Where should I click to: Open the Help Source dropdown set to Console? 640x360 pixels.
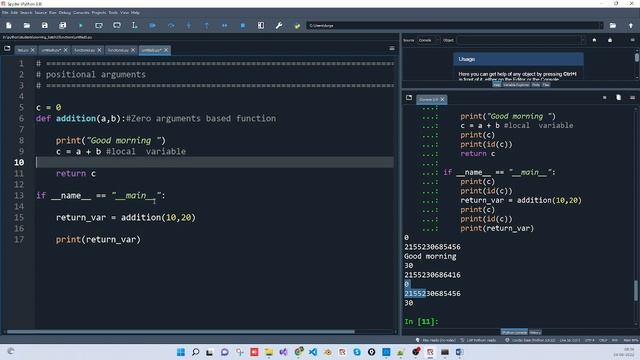(428, 40)
